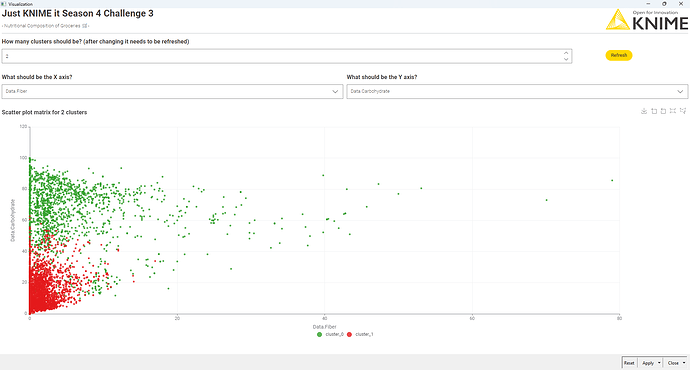Click the green outlier point near Fiber 70
Viewport: 690px width, 370px height.
(547, 200)
